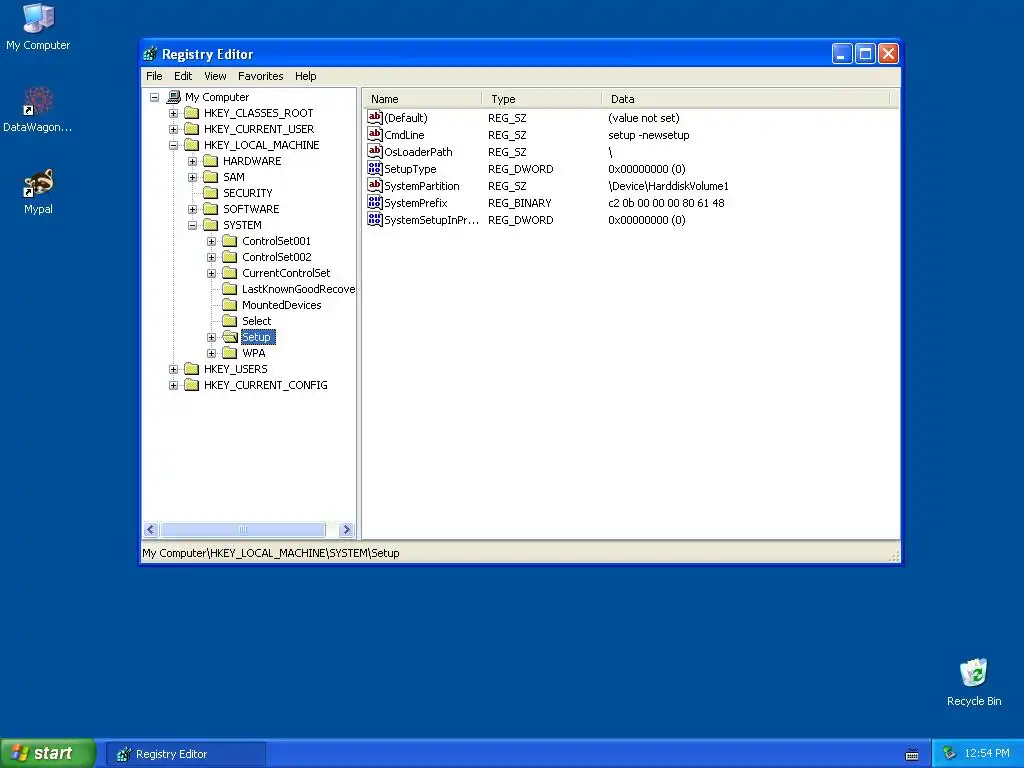1024x768 pixels.
Task: Click the network tray icon beside clock
Action: click(949, 754)
